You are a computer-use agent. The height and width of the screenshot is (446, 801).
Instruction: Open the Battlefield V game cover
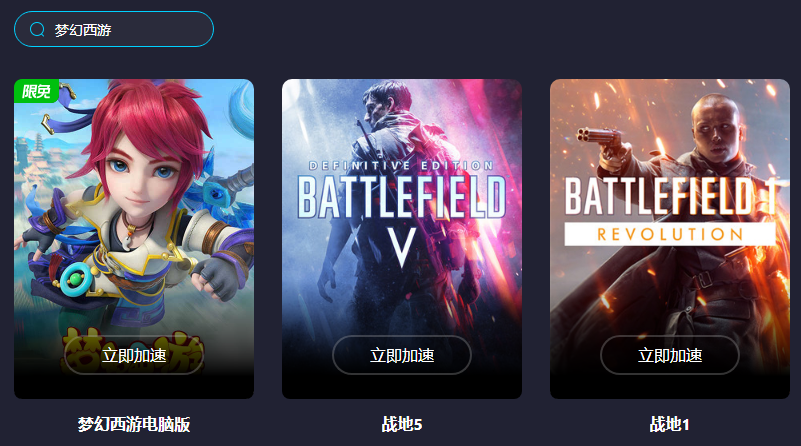point(402,239)
